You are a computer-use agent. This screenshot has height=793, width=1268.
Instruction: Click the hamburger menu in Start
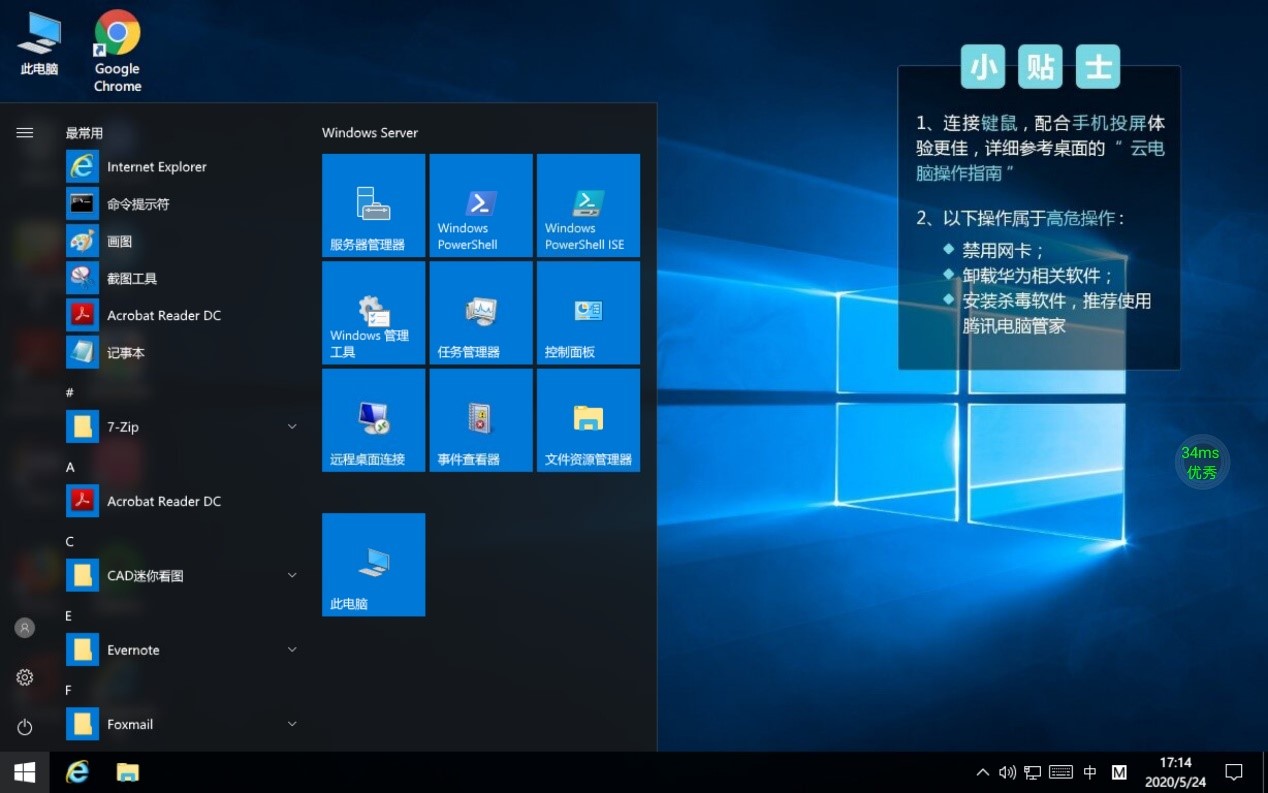[25, 133]
